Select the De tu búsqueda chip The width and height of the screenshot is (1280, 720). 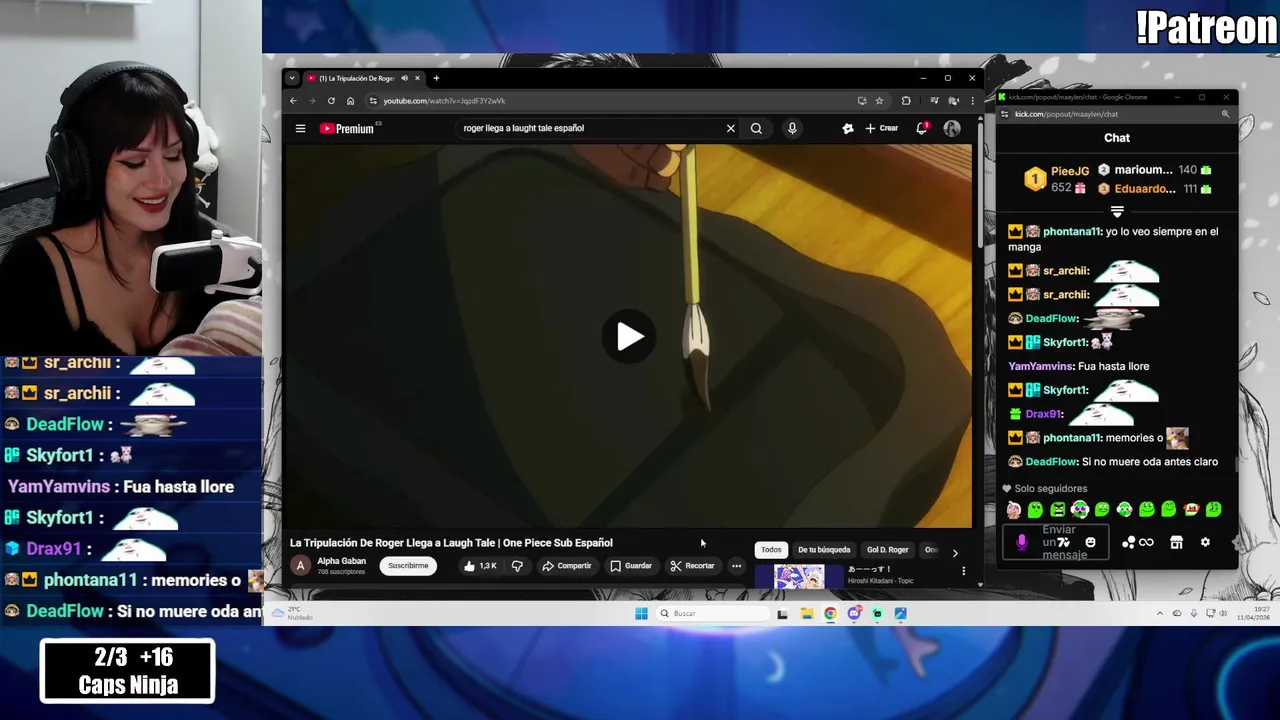[x=824, y=550]
